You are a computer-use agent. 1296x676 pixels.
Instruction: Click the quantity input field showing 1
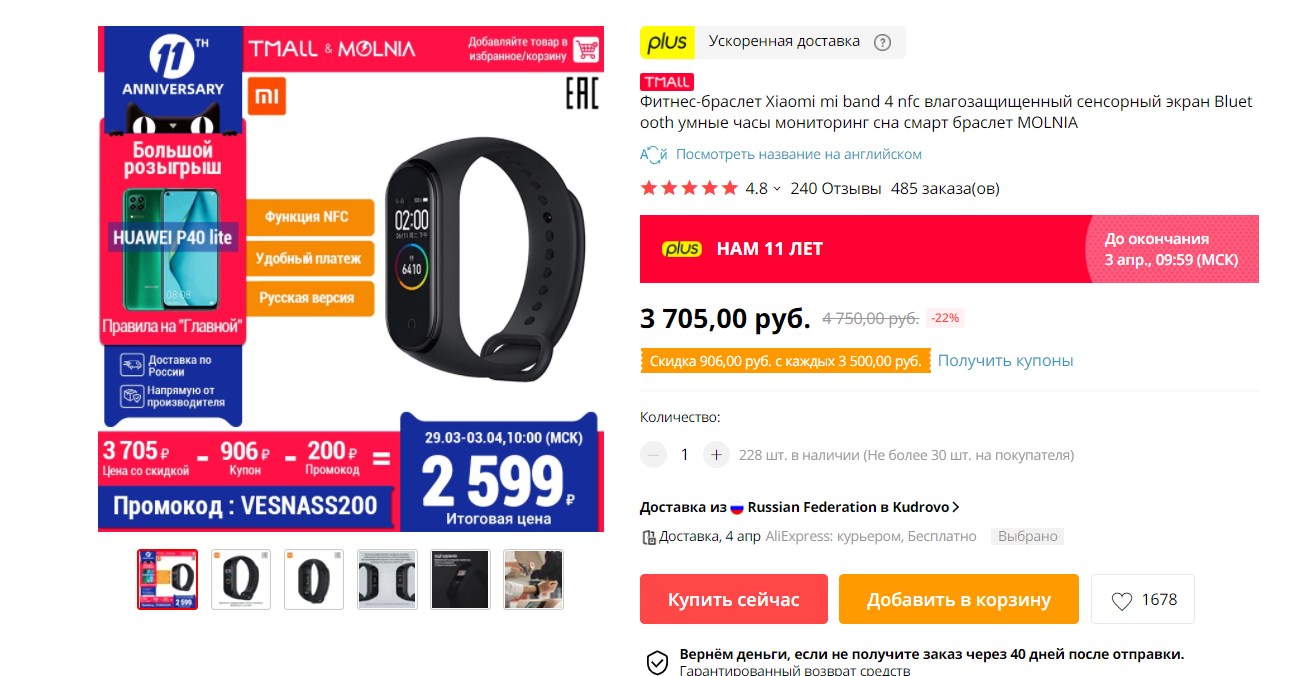685,455
